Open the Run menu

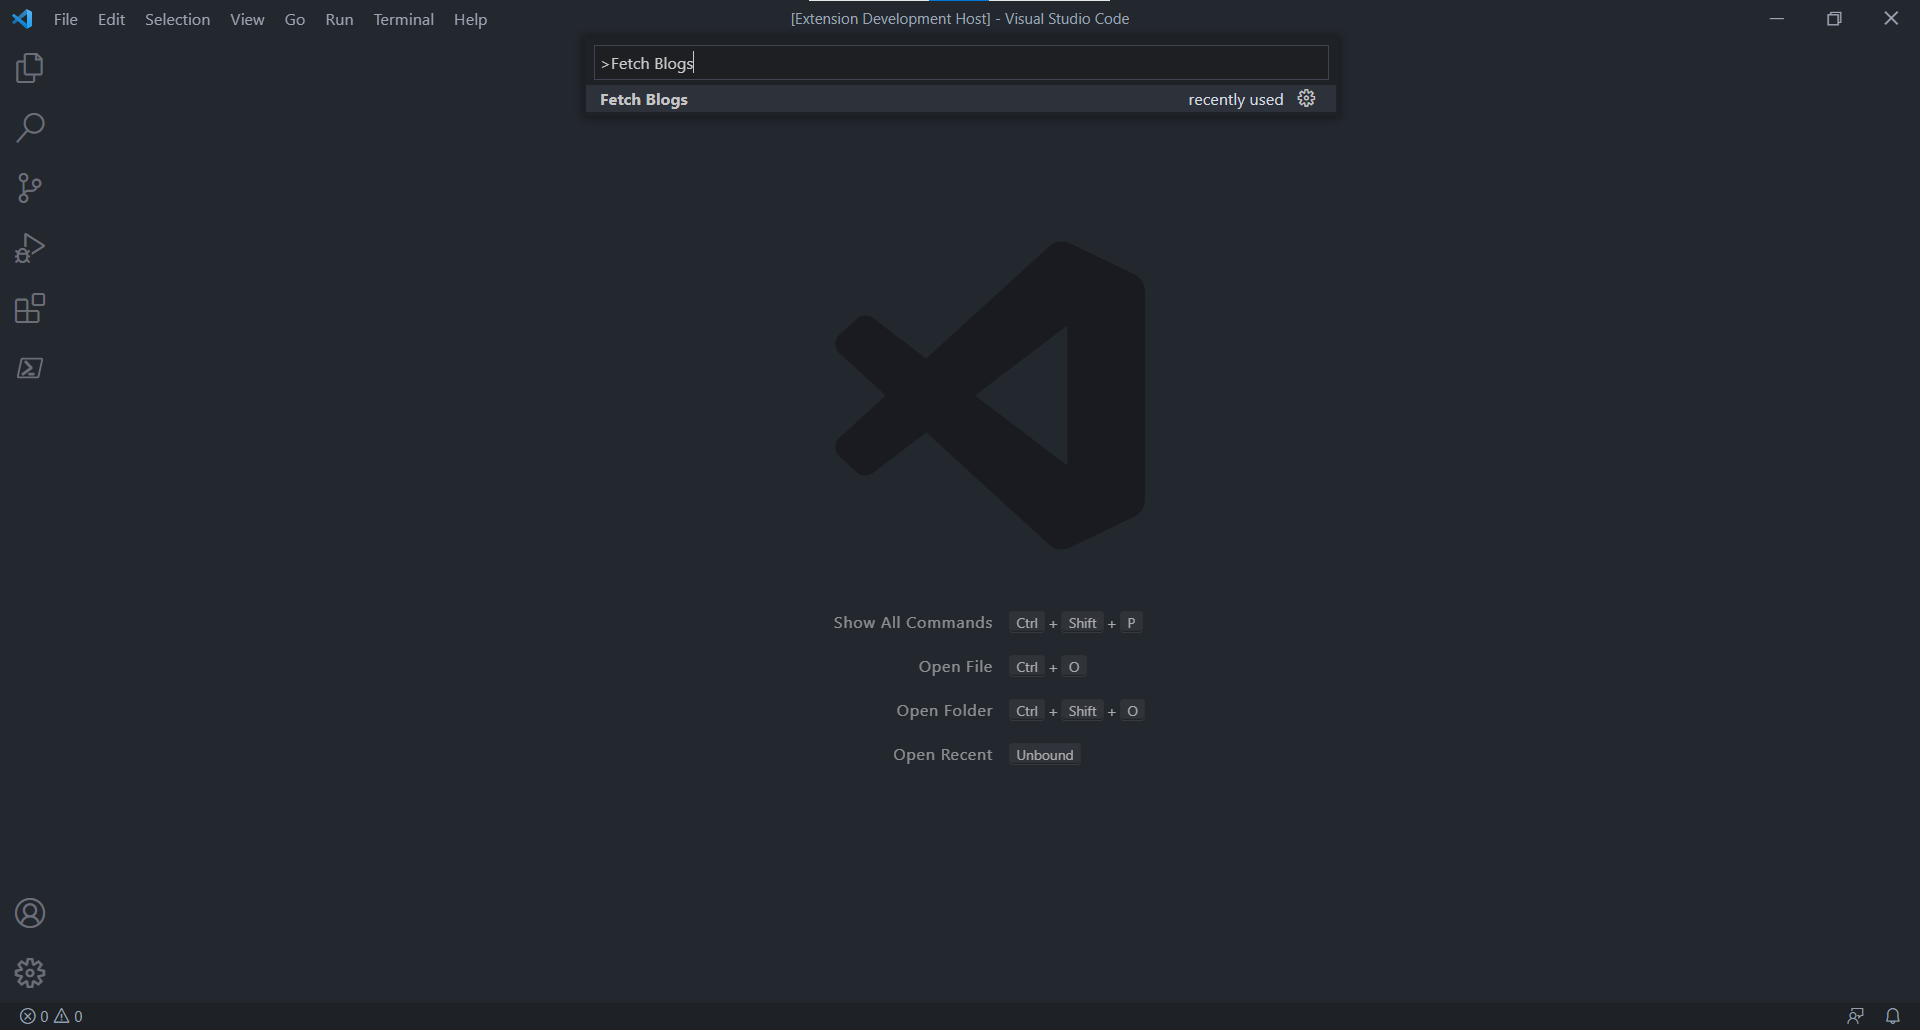click(339, 19)
